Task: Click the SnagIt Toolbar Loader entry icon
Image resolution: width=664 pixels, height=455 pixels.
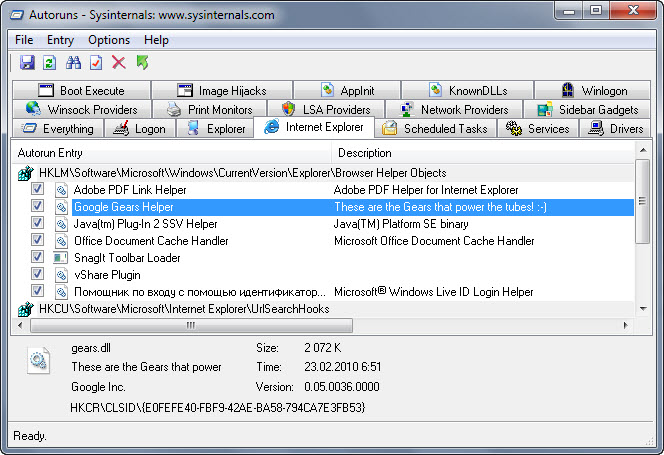Action: tap(61, 258)
